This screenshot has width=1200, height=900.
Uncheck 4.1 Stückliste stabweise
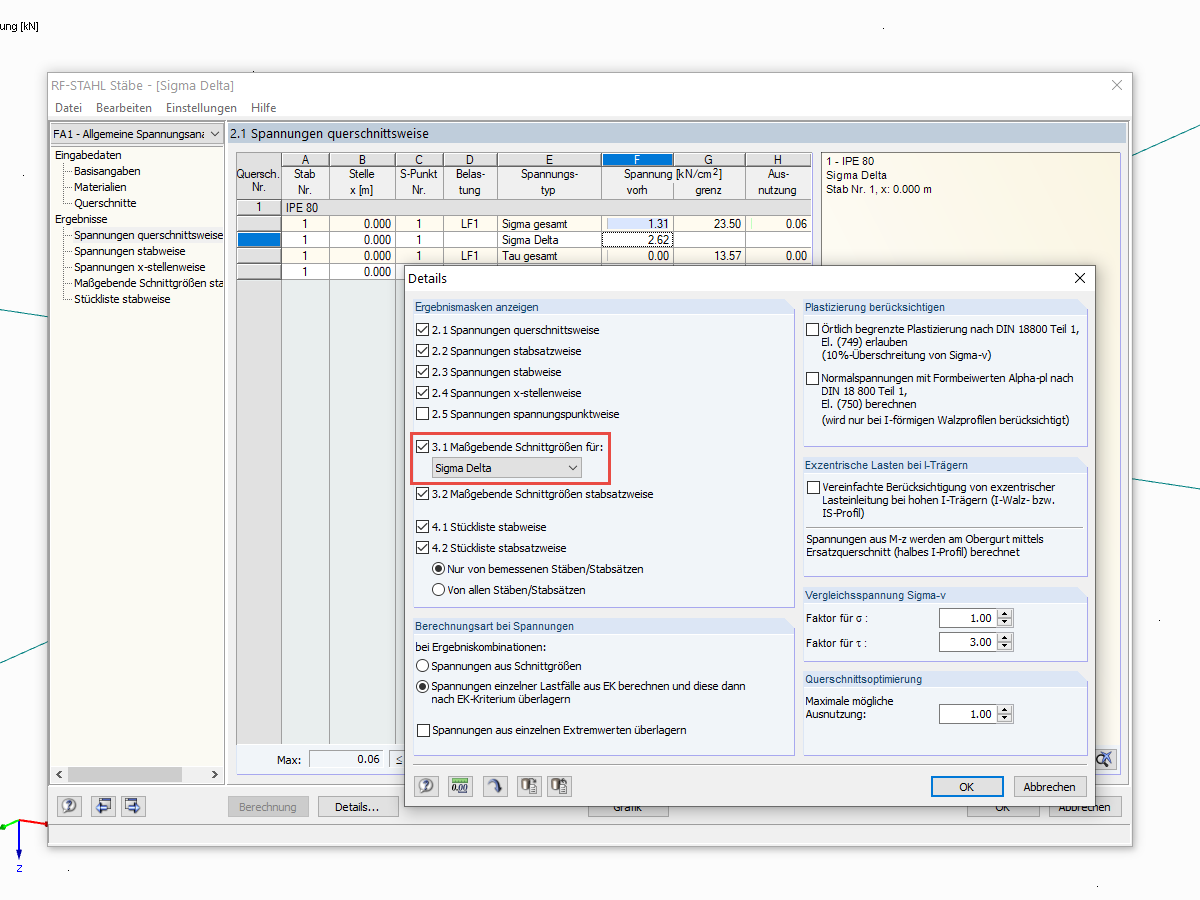(422, 527)
